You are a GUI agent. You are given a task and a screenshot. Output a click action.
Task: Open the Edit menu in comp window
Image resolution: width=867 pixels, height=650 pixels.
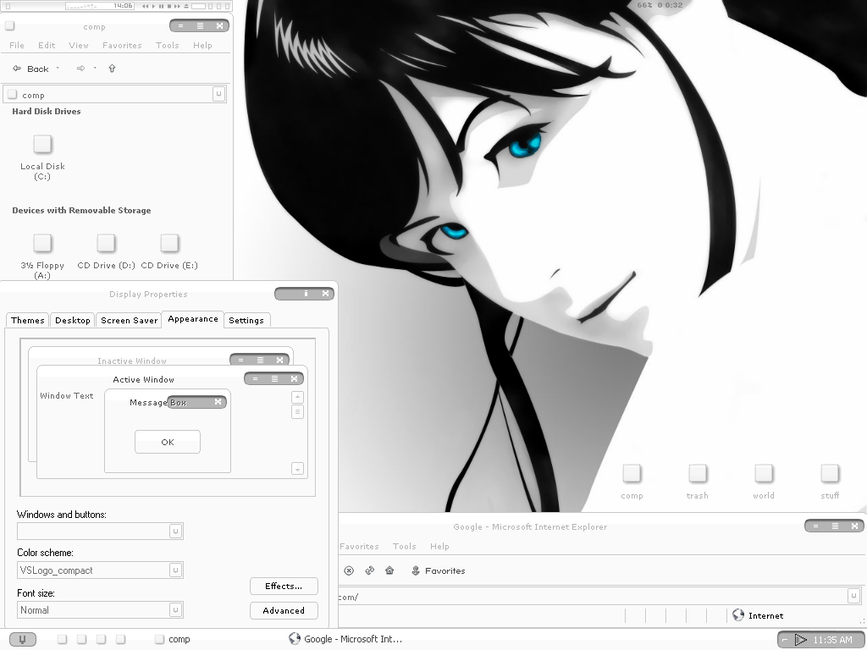click(46, 45)
